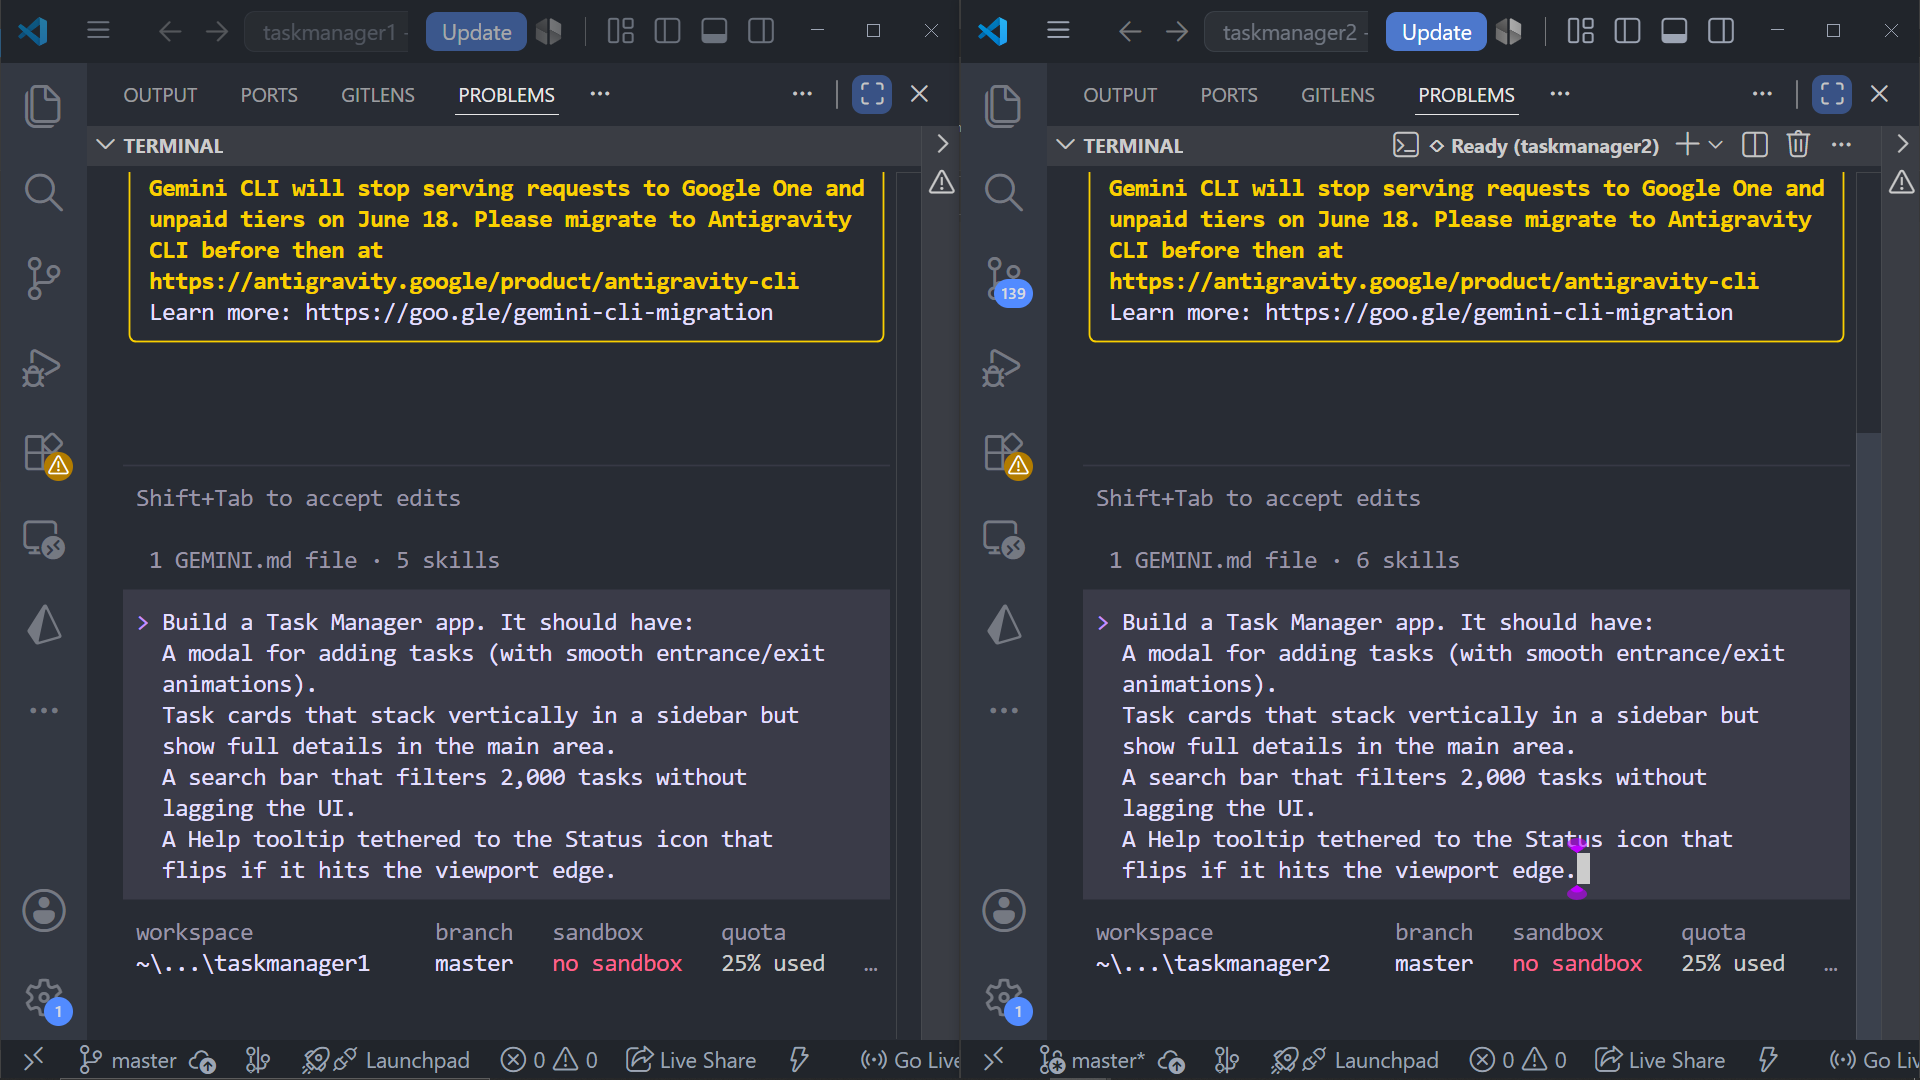This screenshot has height=1080, width=1920.
Task: Open Remote Explorer in the taskmanager1 window
Action: click(43, 540)
